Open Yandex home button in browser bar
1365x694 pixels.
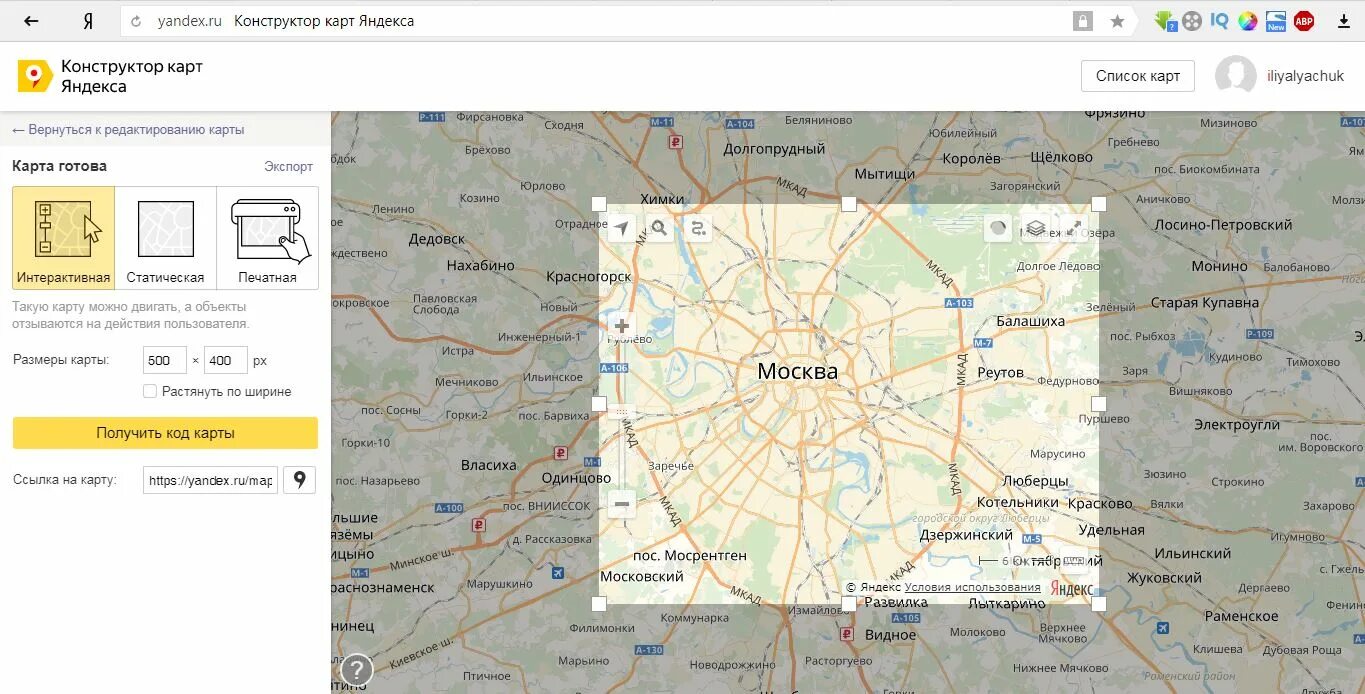pos(88,21)
